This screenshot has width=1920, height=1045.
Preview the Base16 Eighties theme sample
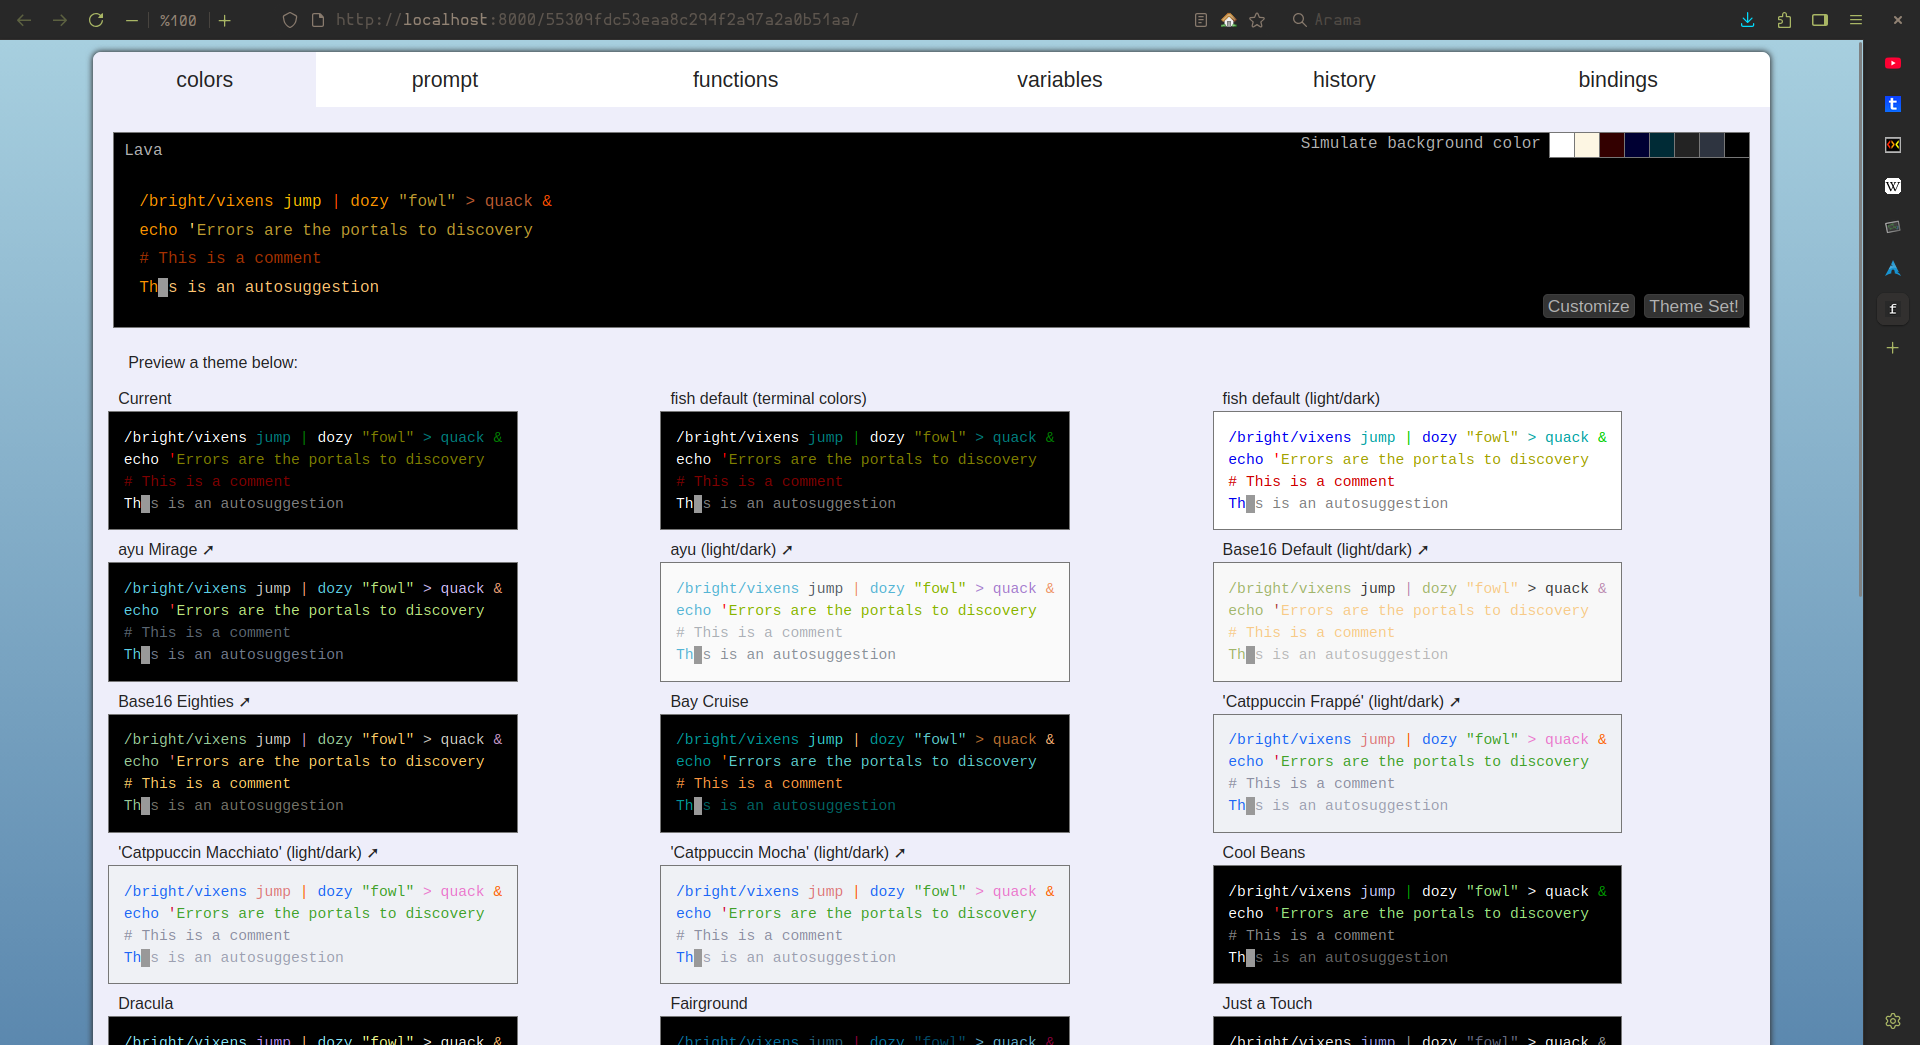[x=313, y=773]
